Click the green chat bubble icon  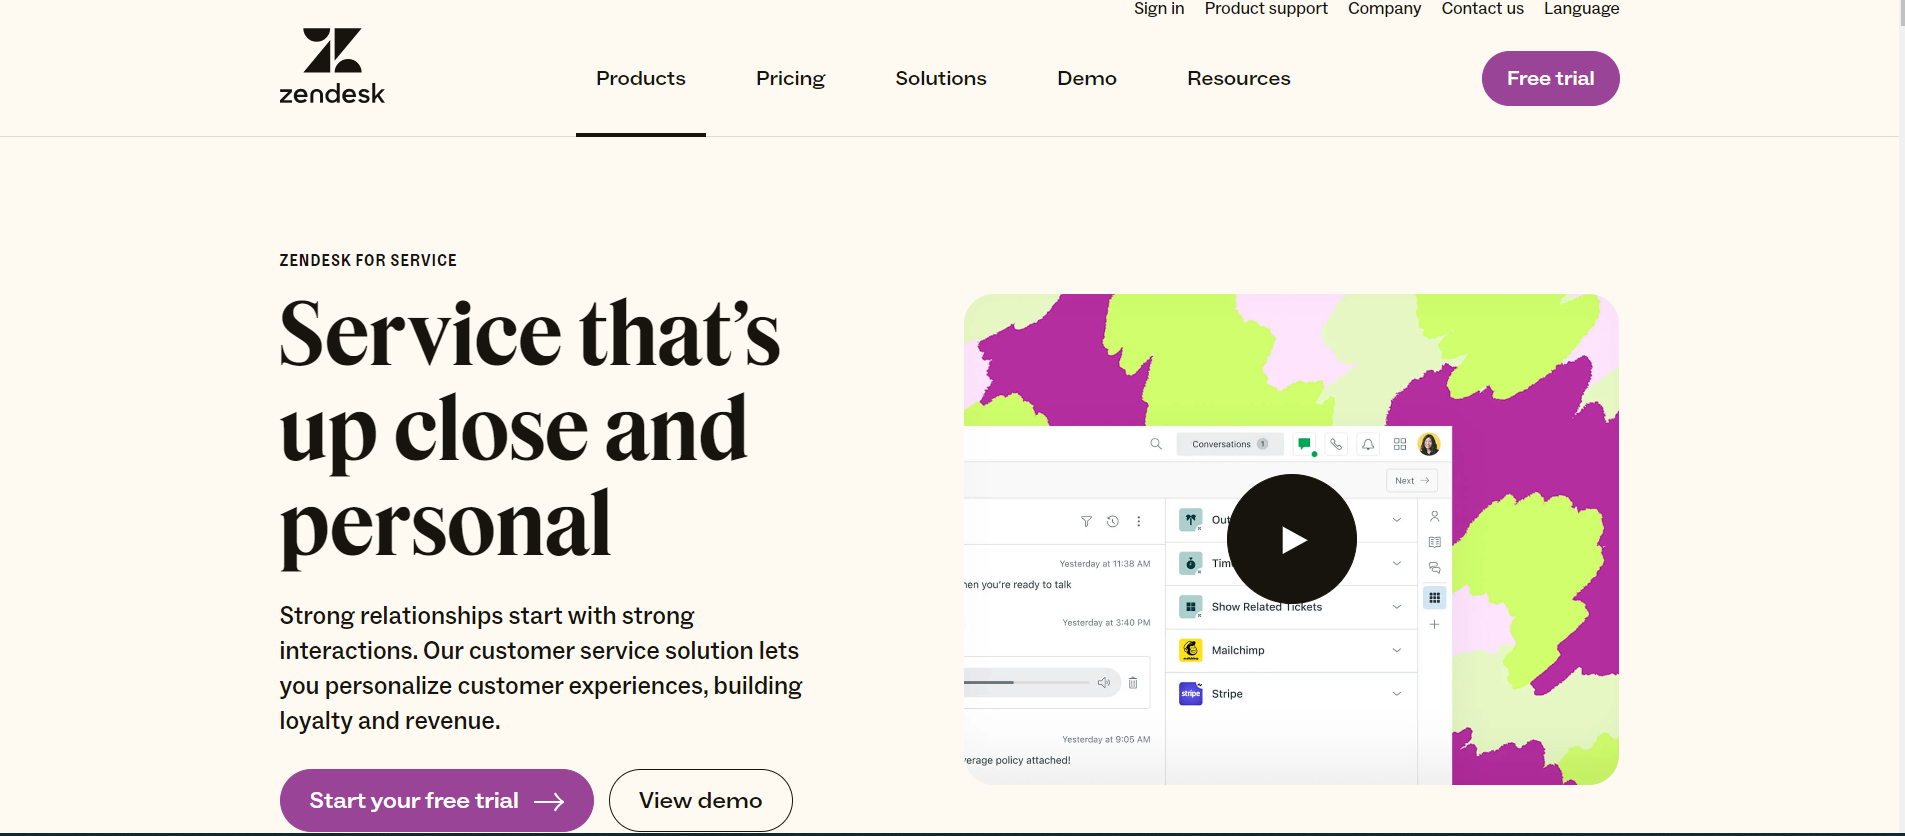coord(1305,444)
